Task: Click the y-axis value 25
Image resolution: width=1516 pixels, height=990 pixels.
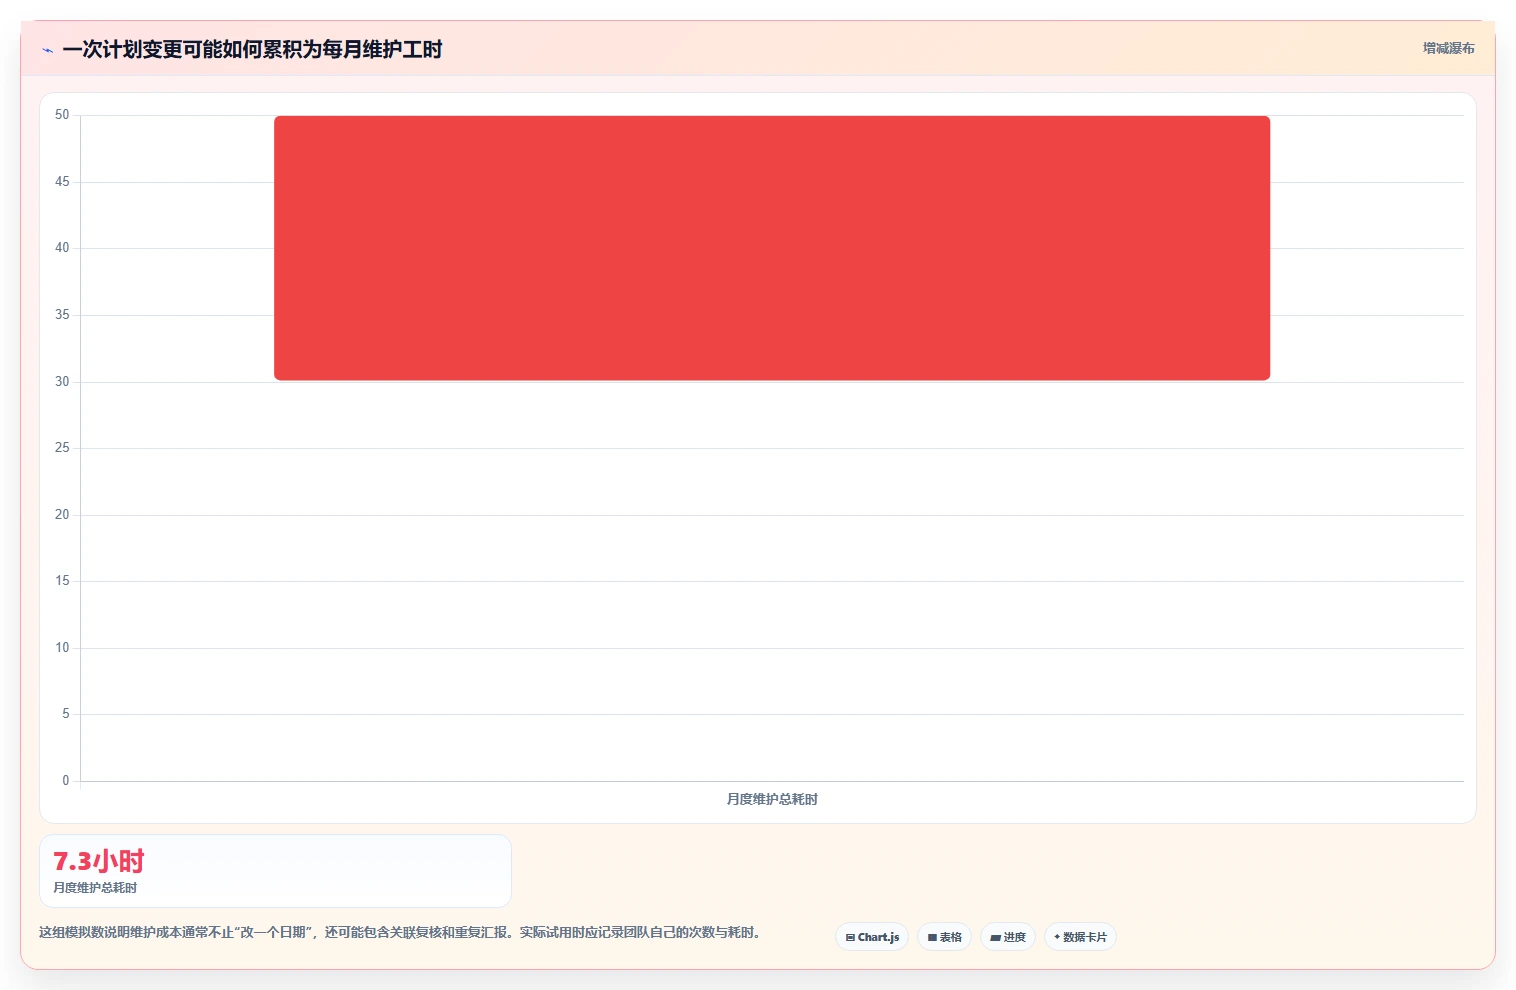Action: point(62,448)
